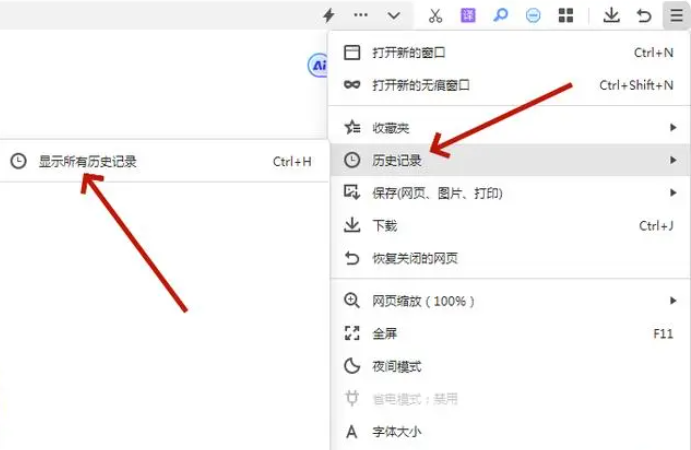Viewport: 691px width, 450px height.
Task: Click the save image icon in menu
Action: click(352, 192)
